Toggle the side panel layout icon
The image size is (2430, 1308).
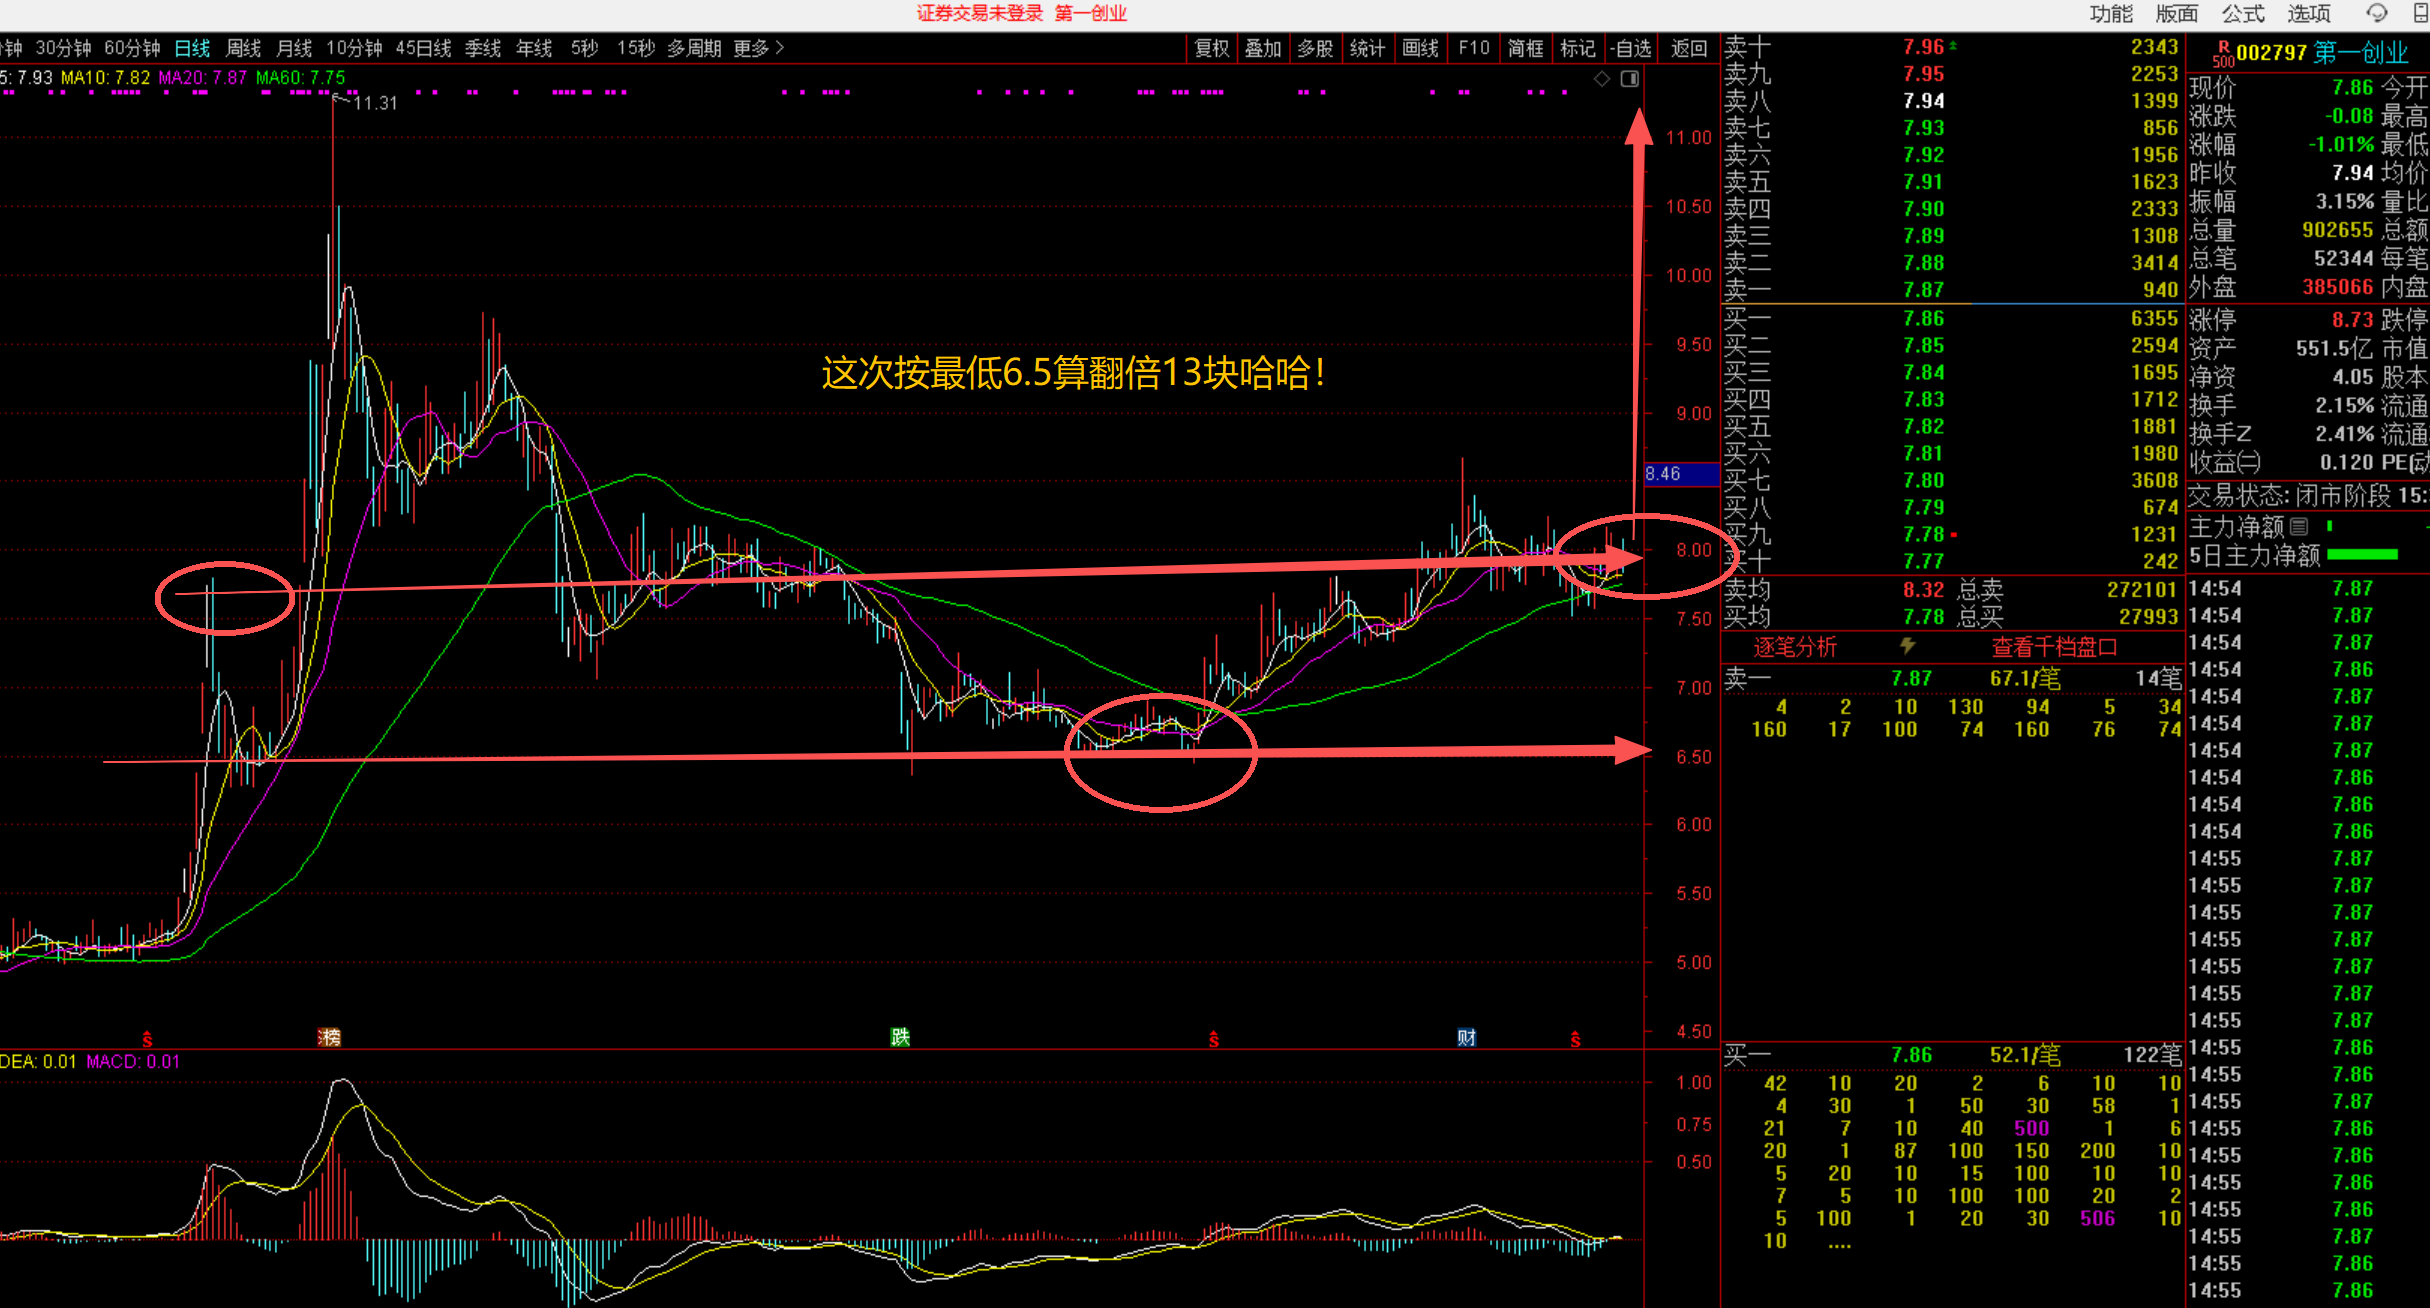pyautogui.click(x=1630, y=79)
